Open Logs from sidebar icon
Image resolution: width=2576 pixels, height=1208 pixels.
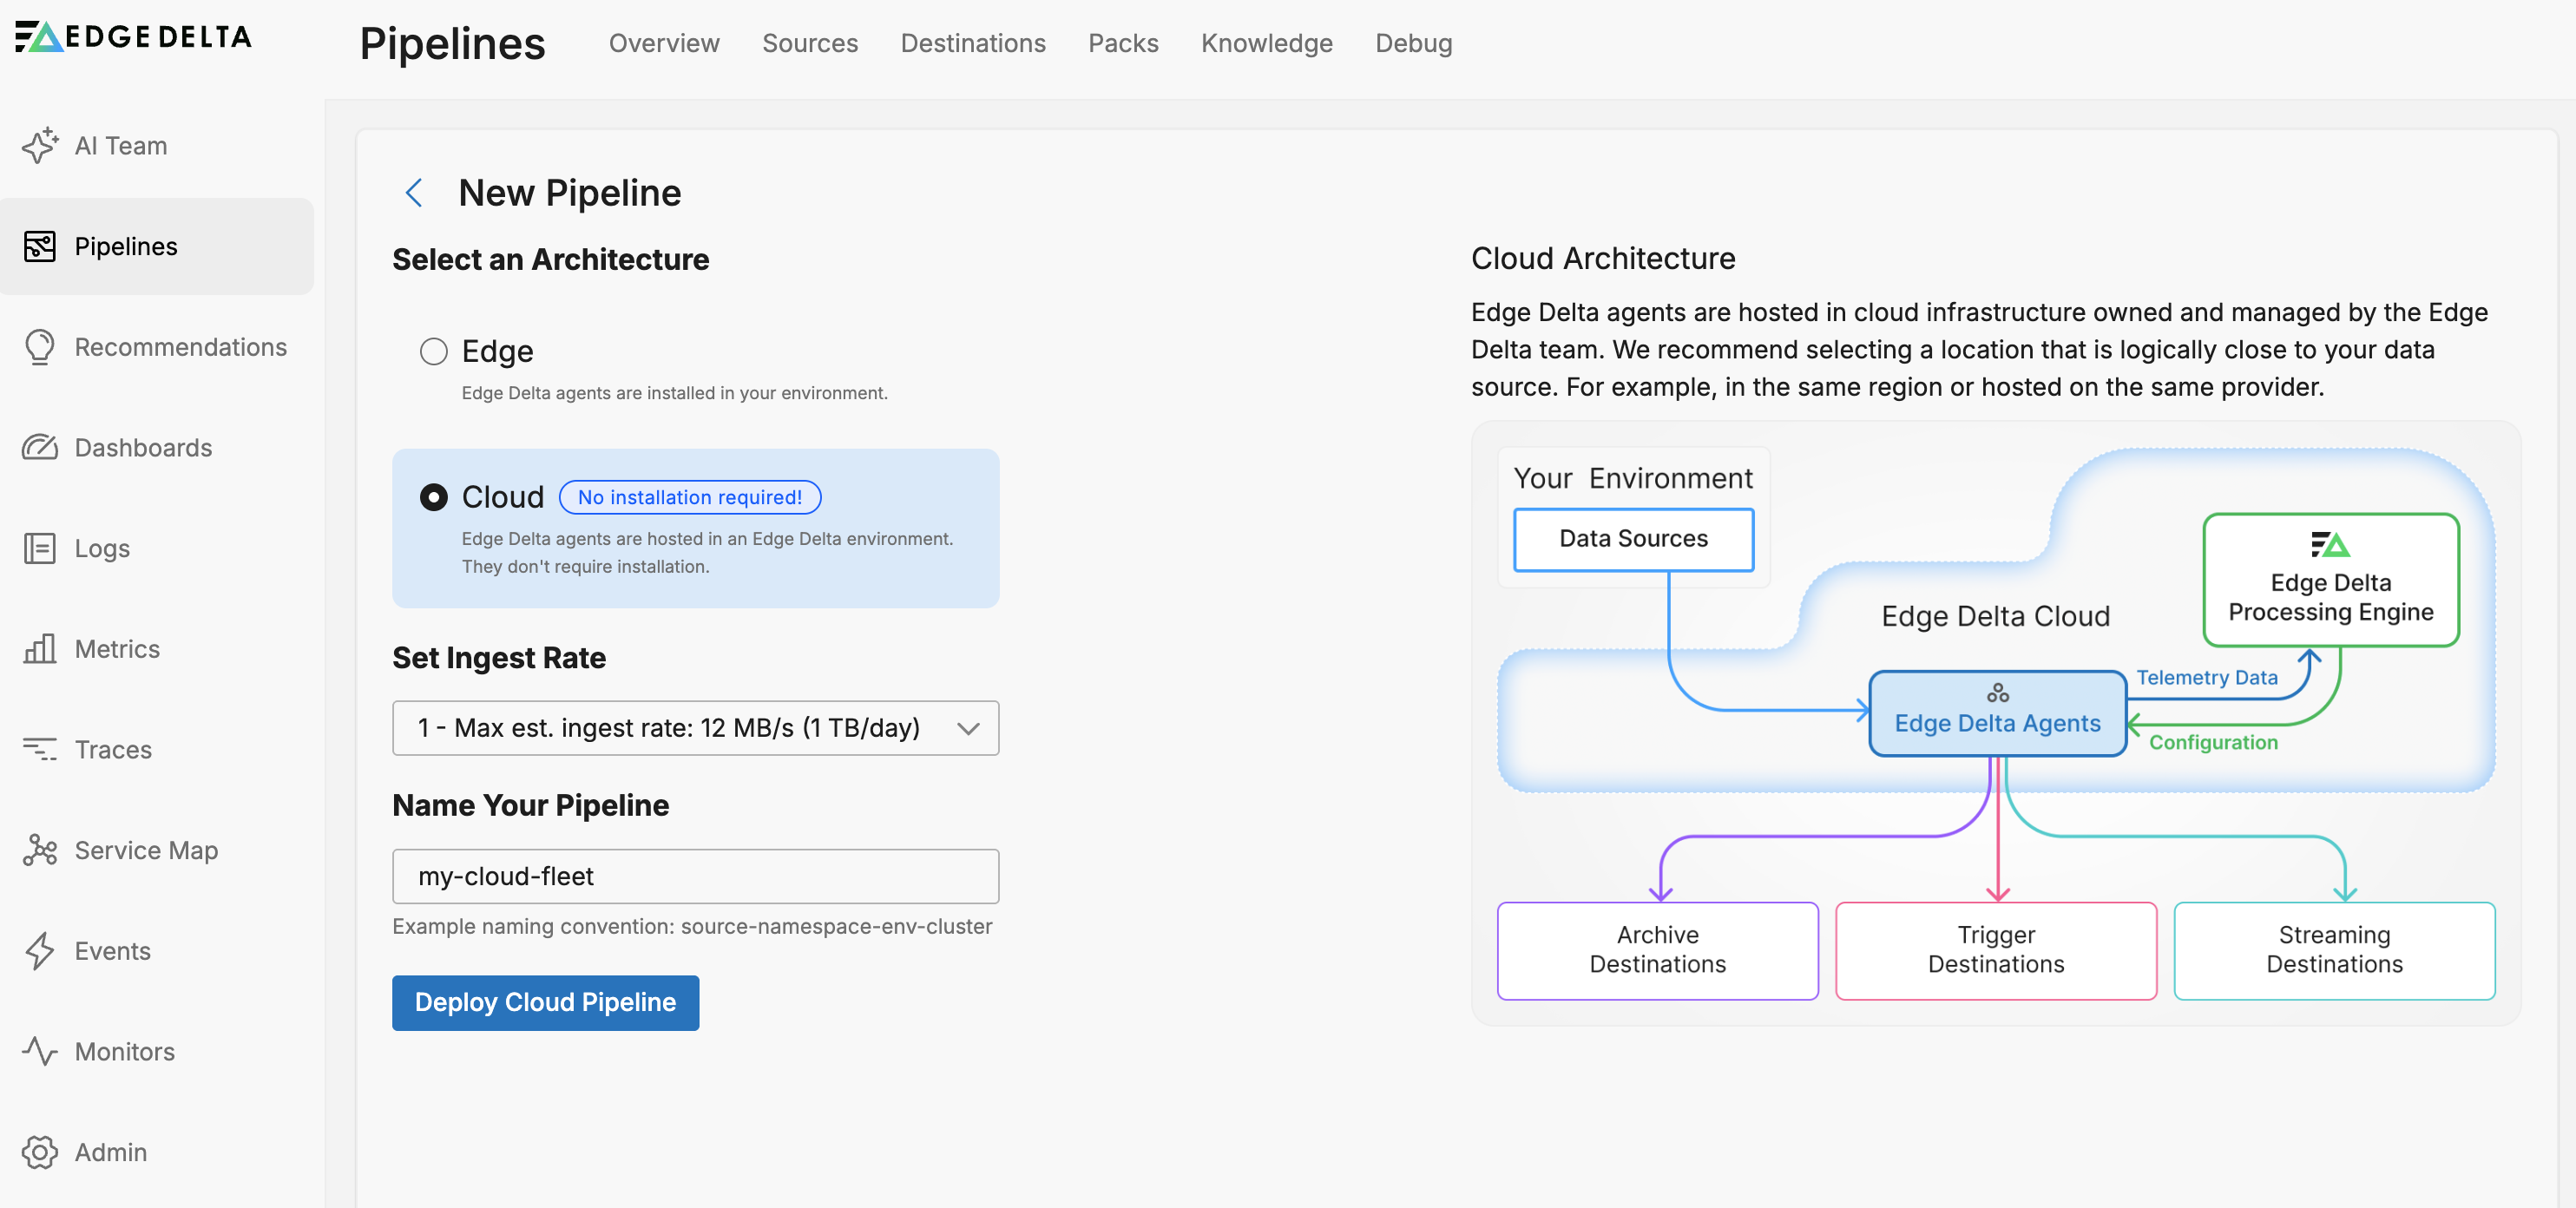click(x=40, y=548)
